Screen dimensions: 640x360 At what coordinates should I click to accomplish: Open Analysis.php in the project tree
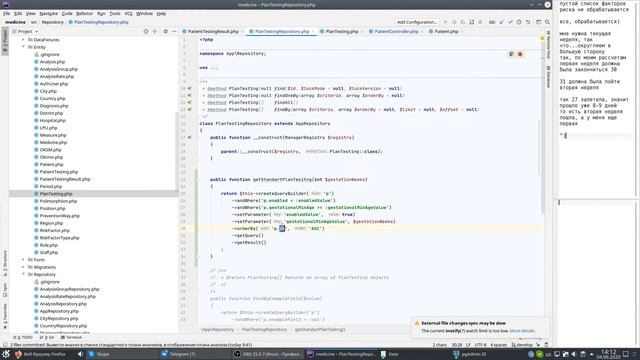click(x=52, y=62)
